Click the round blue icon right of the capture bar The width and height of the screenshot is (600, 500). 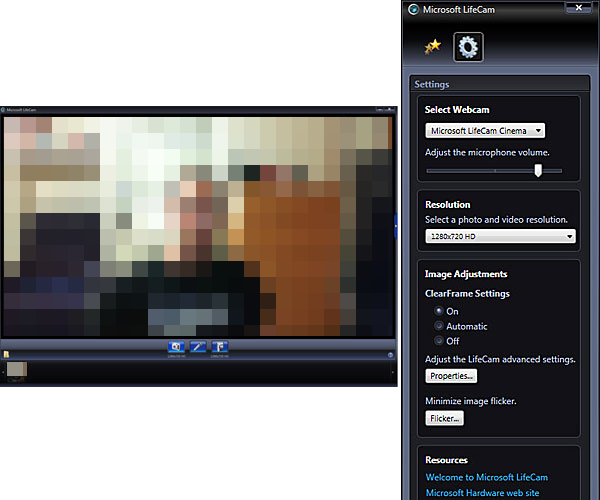point(390,355)
